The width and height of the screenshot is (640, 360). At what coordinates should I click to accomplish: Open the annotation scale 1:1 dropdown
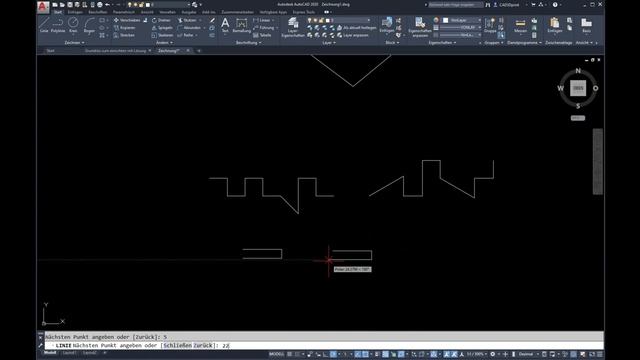pos(476,354)
